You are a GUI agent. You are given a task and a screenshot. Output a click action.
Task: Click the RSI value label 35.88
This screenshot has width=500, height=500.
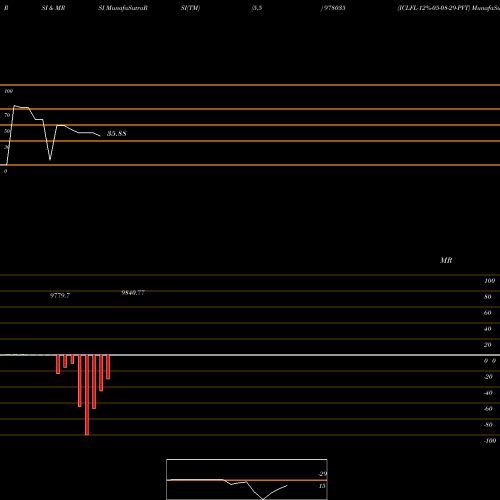pos(116,134)
